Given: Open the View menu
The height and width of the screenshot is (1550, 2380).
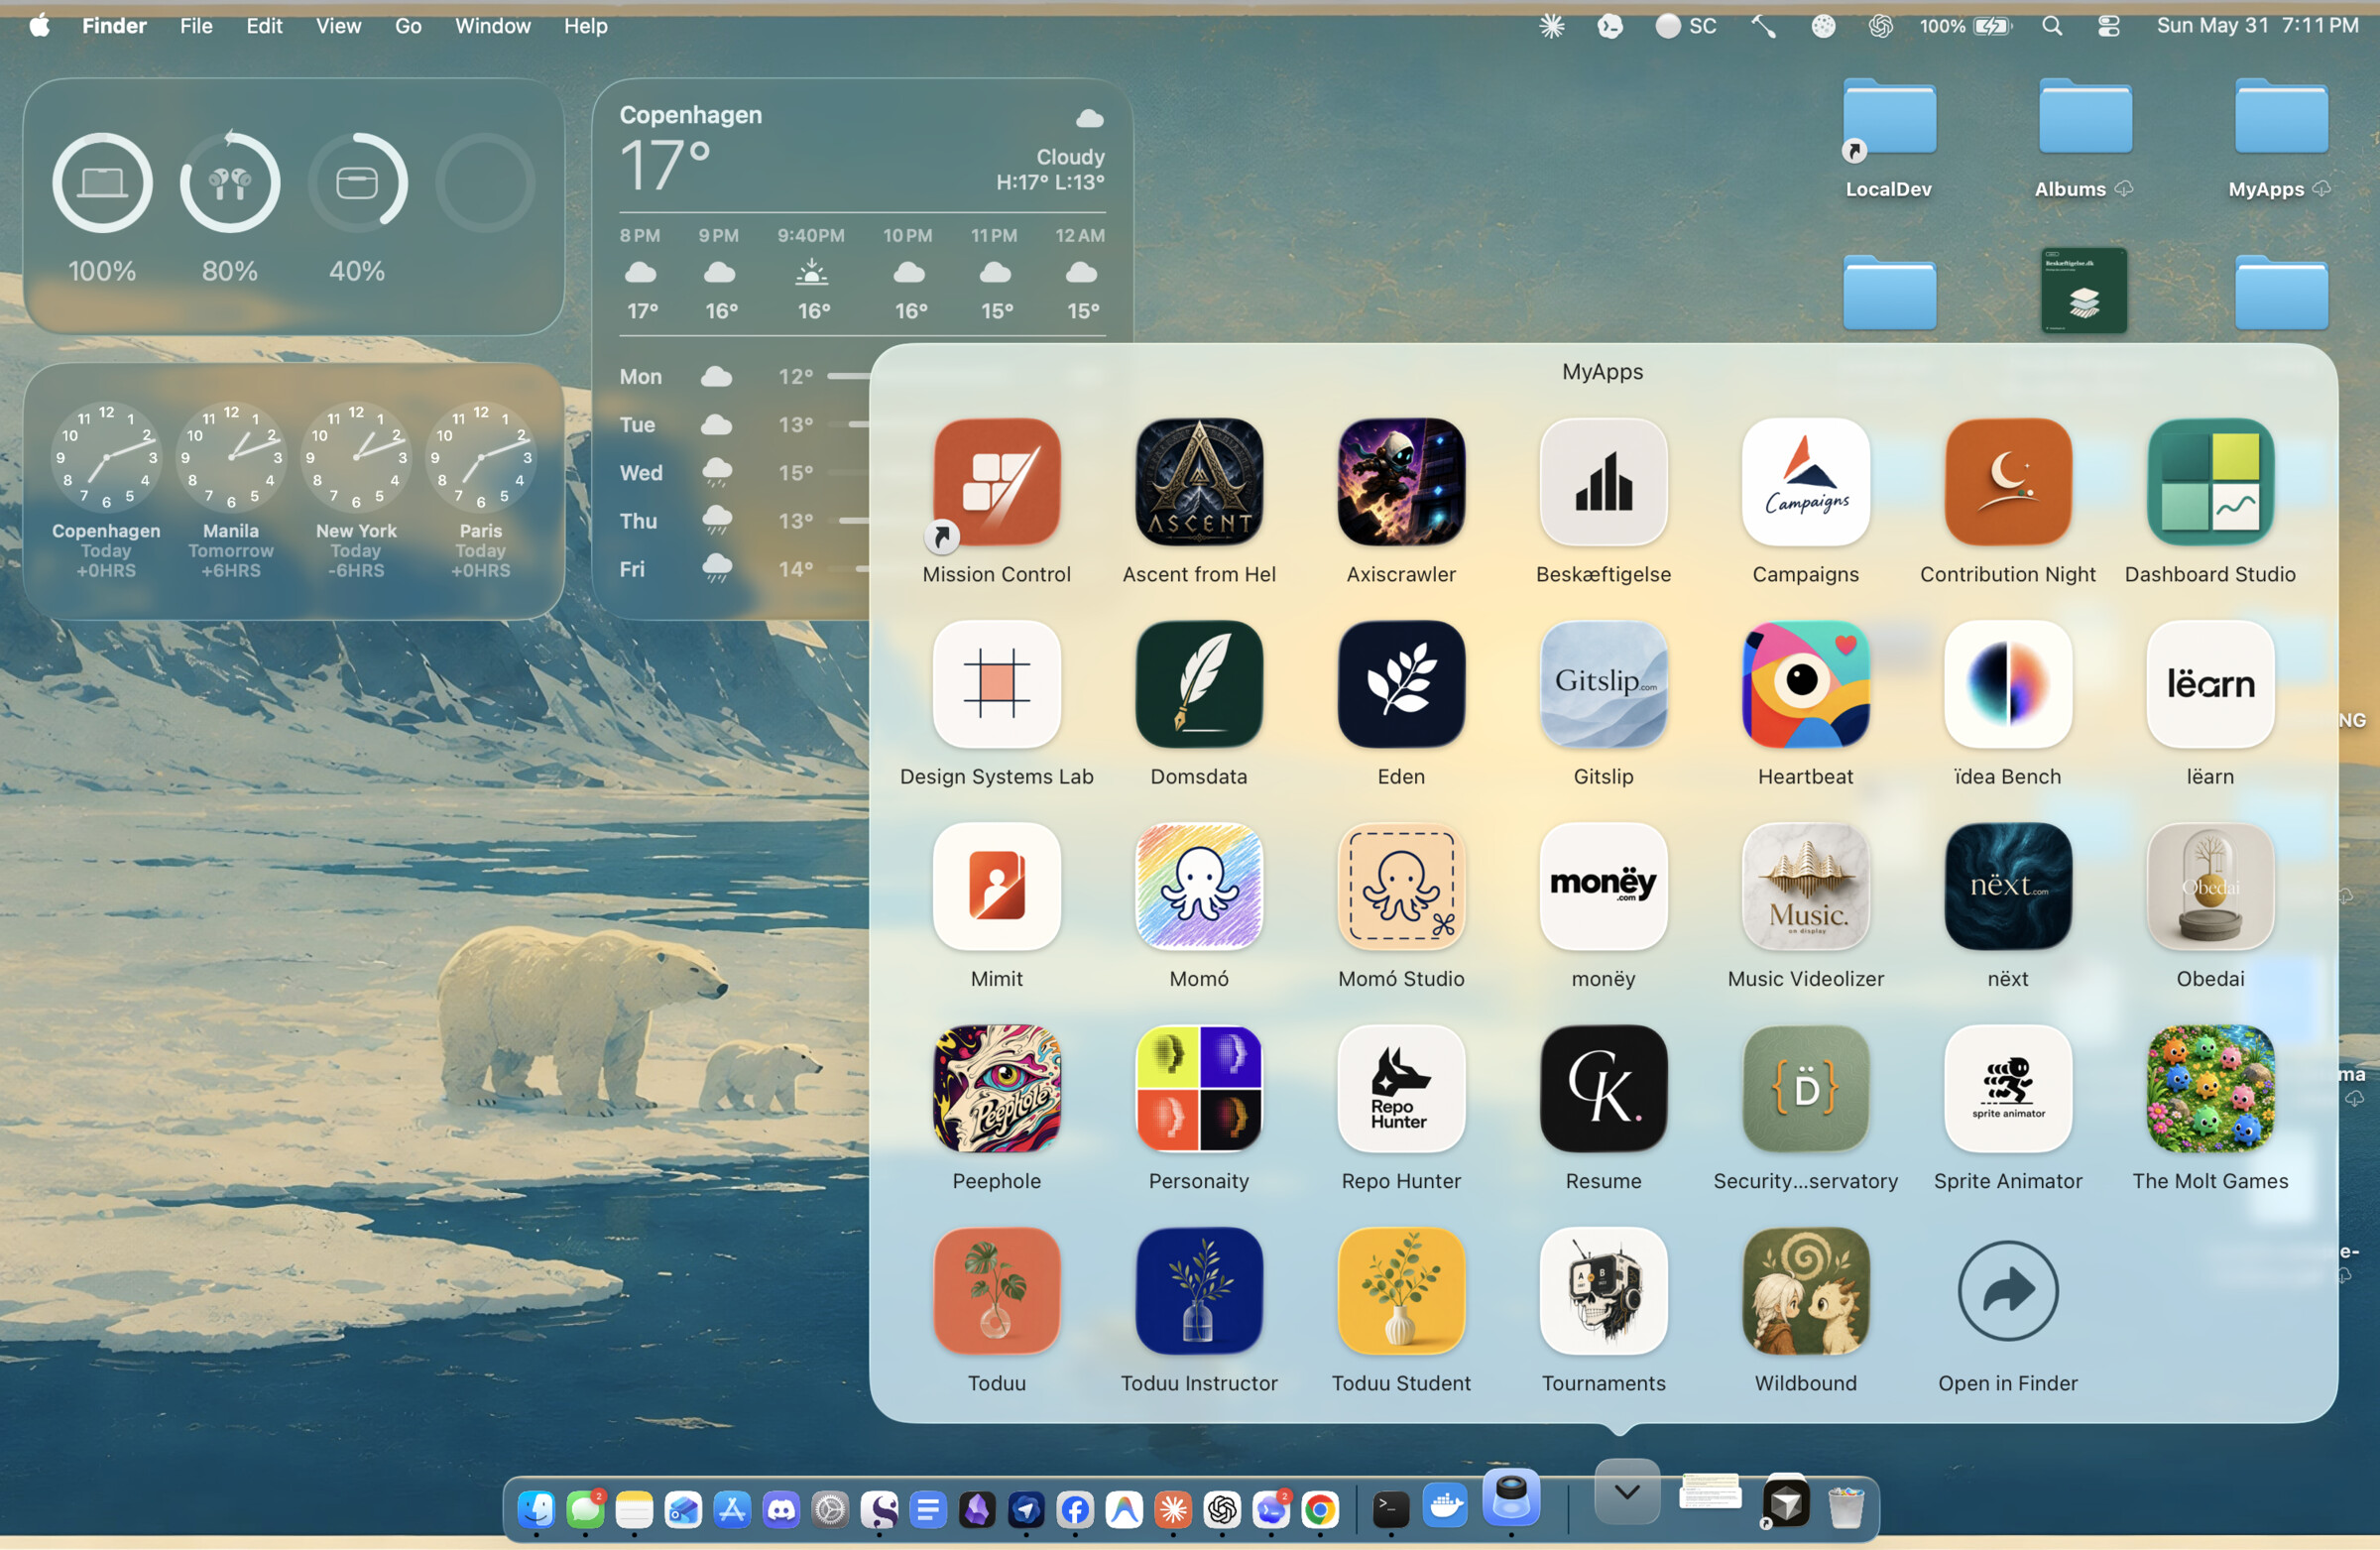Looking at the screenshot, I should coord(338,26).
